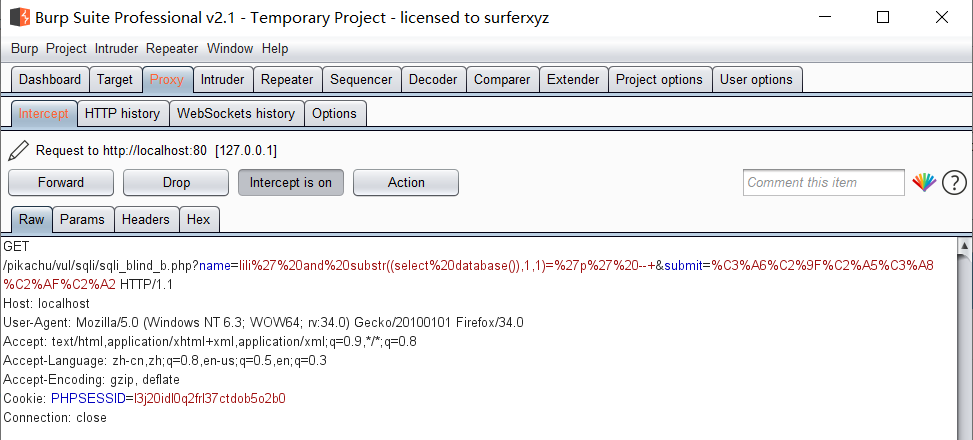
Task: Open the Window menu
Action: click(x=230, y=48)
